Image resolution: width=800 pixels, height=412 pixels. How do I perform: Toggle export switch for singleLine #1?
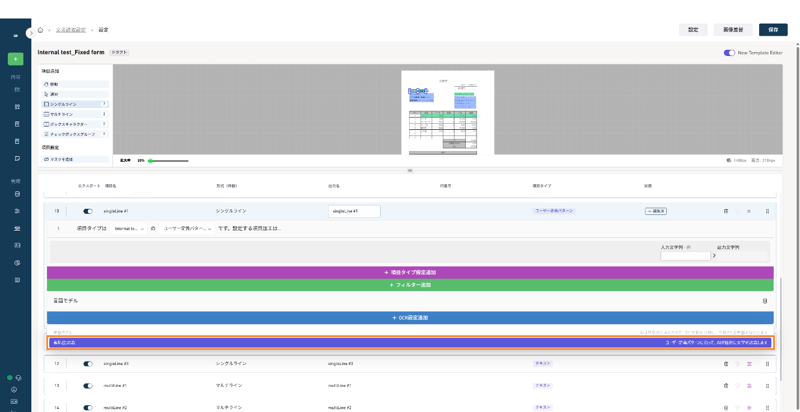pos(88,211)
